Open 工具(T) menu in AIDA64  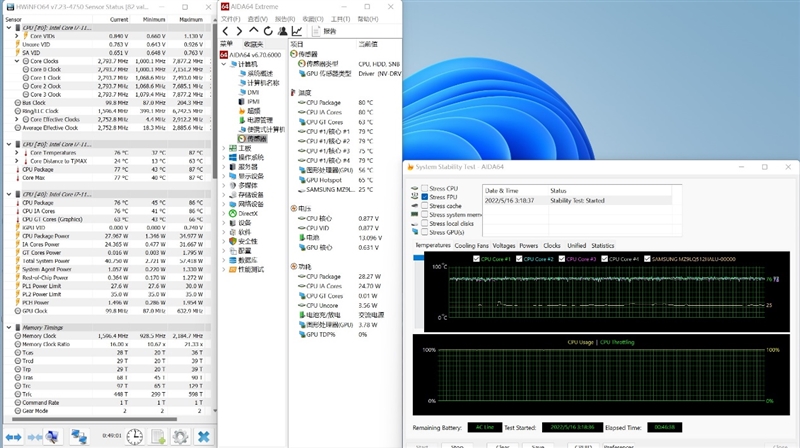tap(340, 19)
